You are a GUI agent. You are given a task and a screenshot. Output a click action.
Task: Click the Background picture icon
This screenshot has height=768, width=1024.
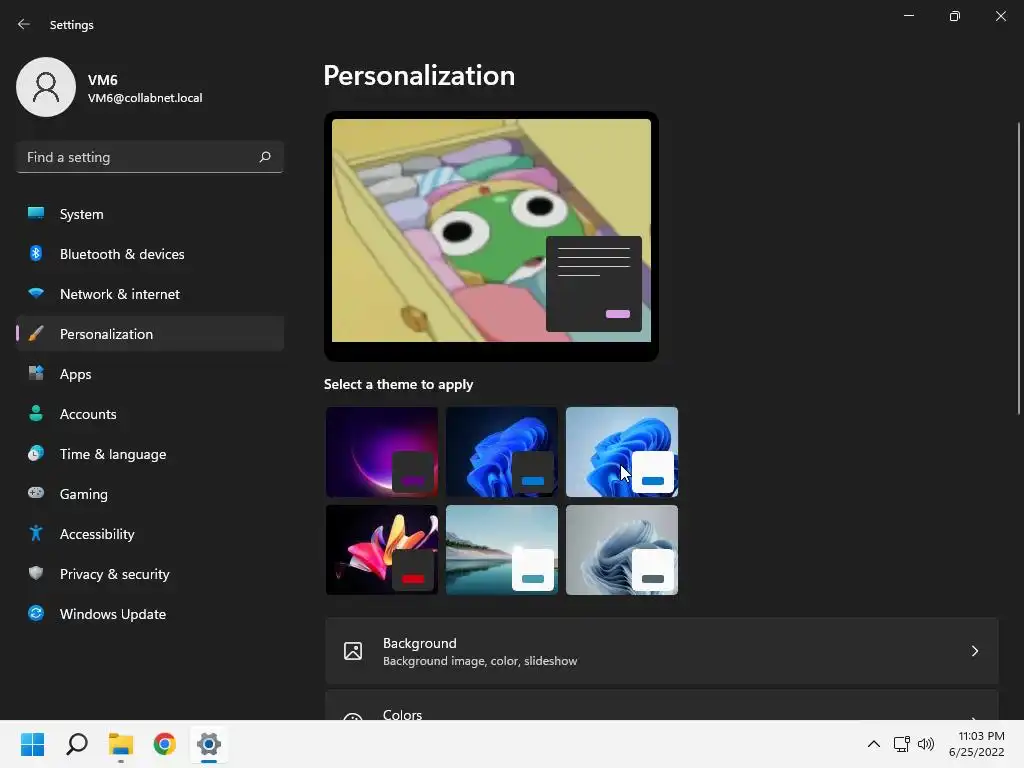click(x=353, y=651)
